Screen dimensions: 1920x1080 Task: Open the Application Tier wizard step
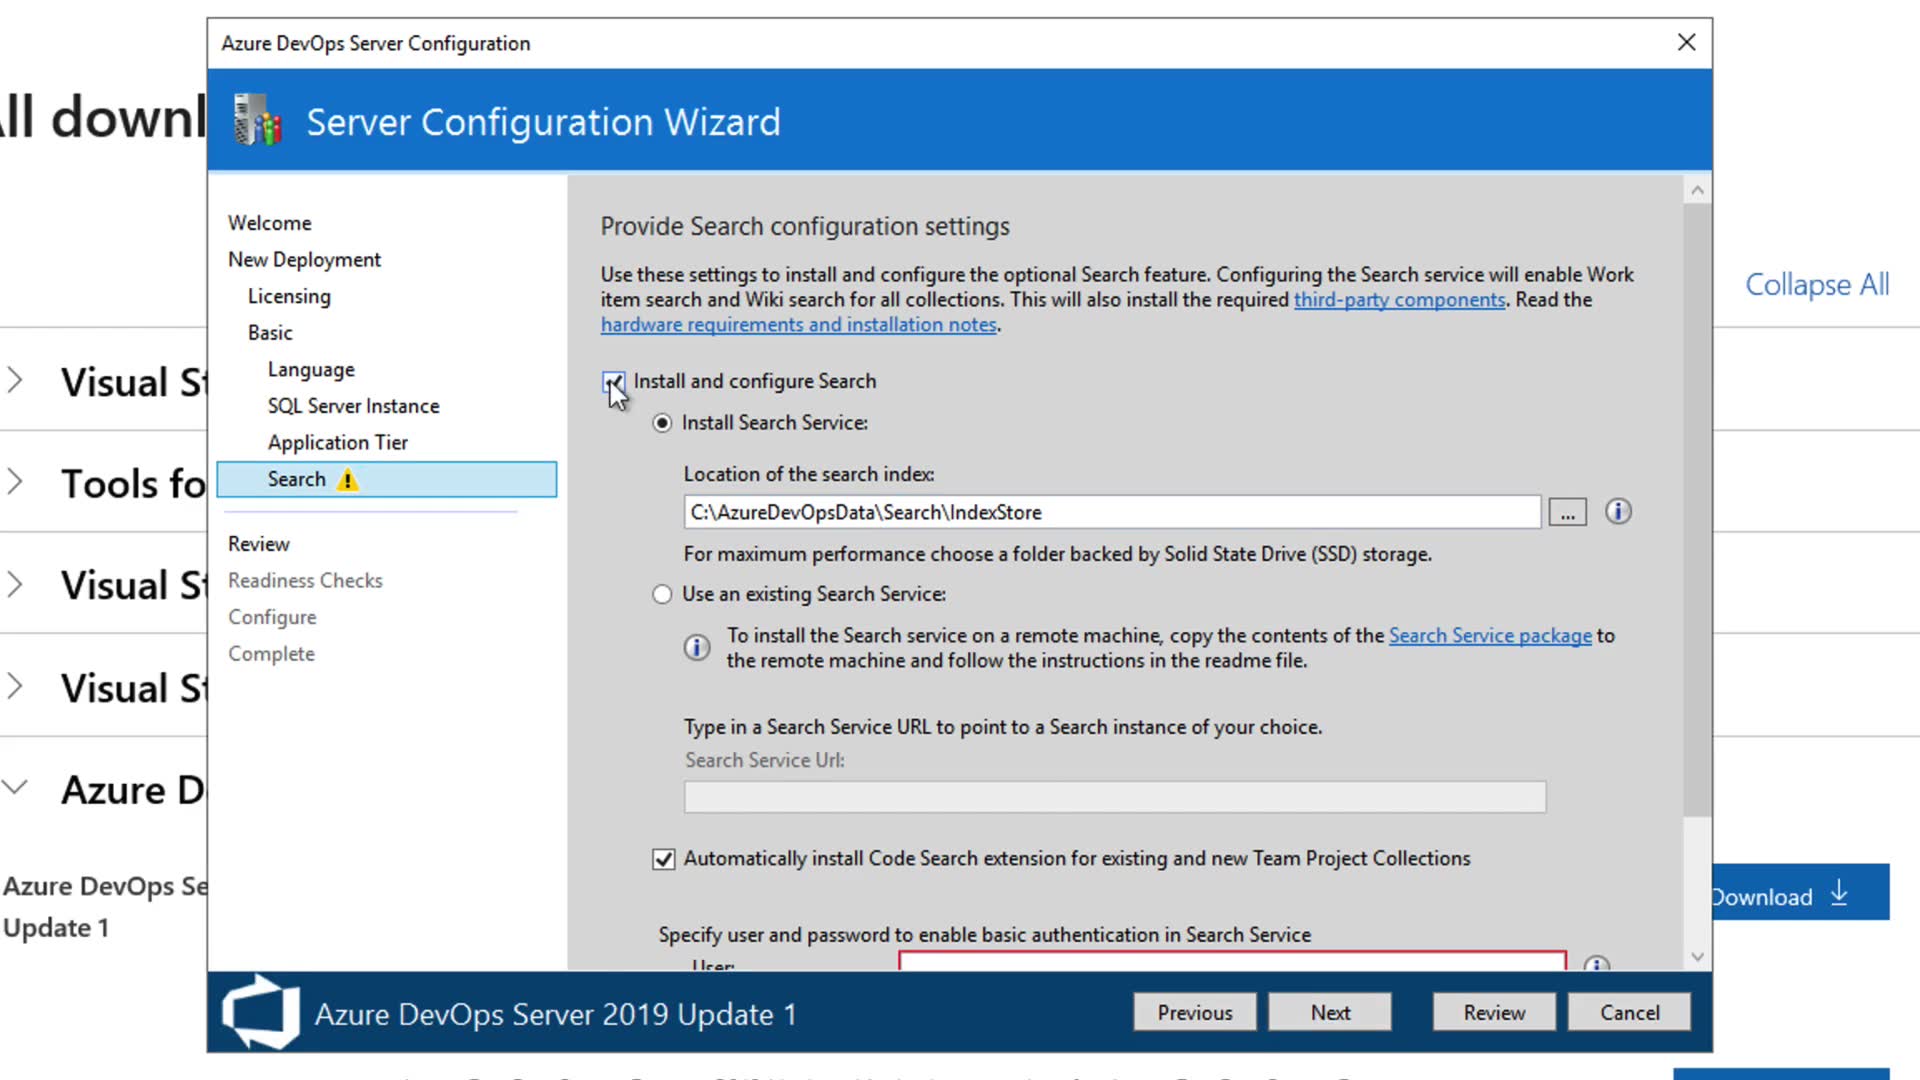[x=337, y=442]
